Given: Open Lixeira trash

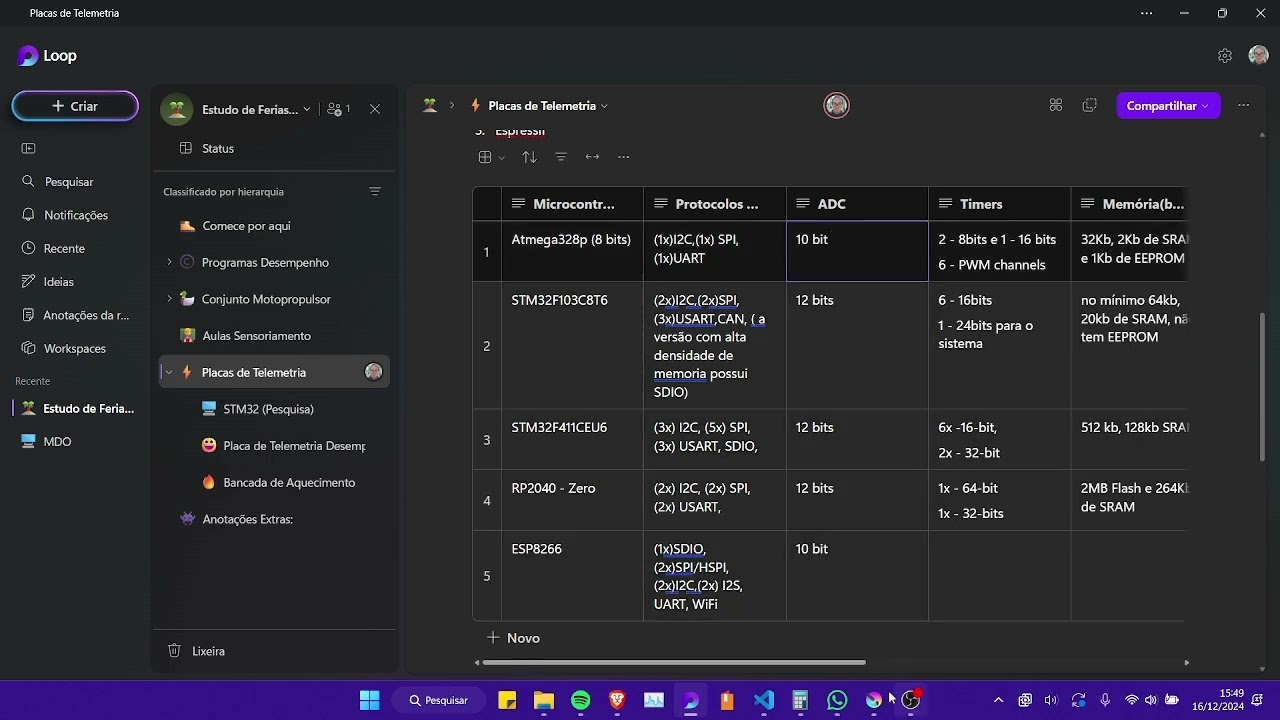Looking at the screenshot, I should click(197, 651).
